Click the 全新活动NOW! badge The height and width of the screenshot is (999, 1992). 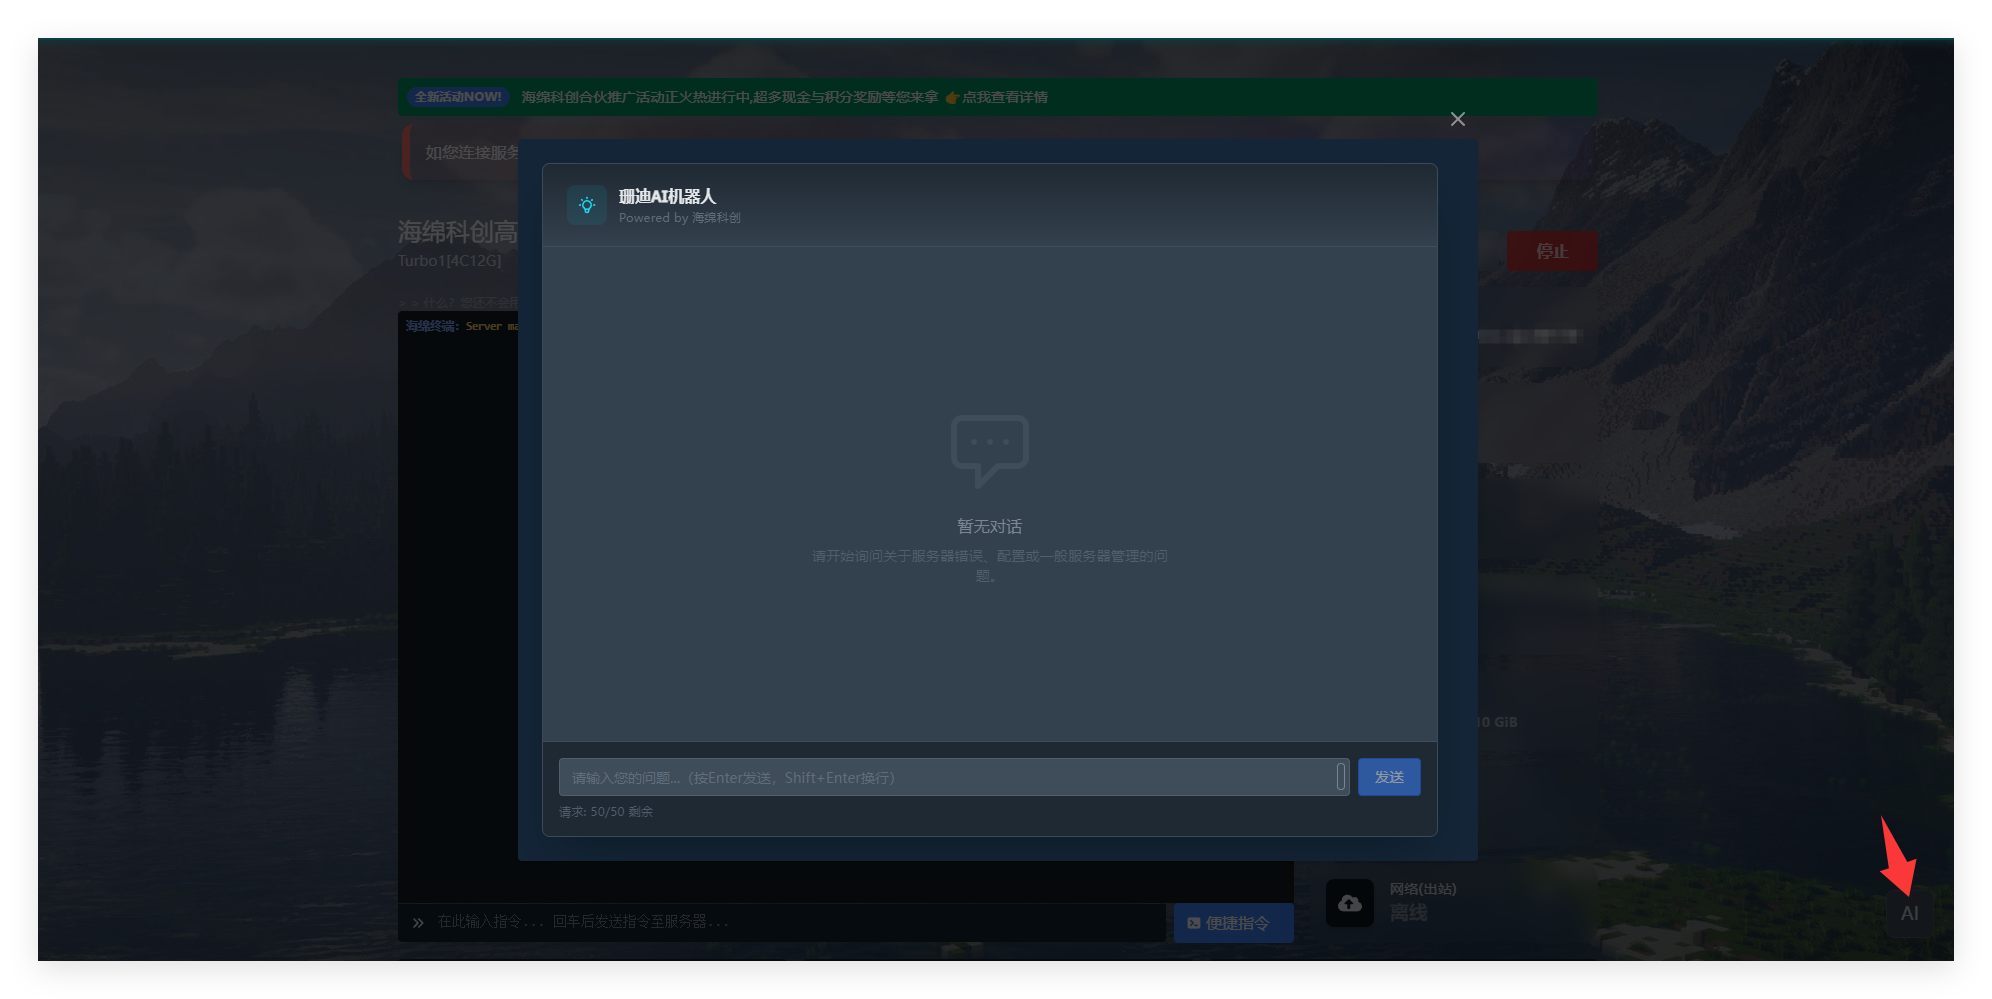coord(459,97)
